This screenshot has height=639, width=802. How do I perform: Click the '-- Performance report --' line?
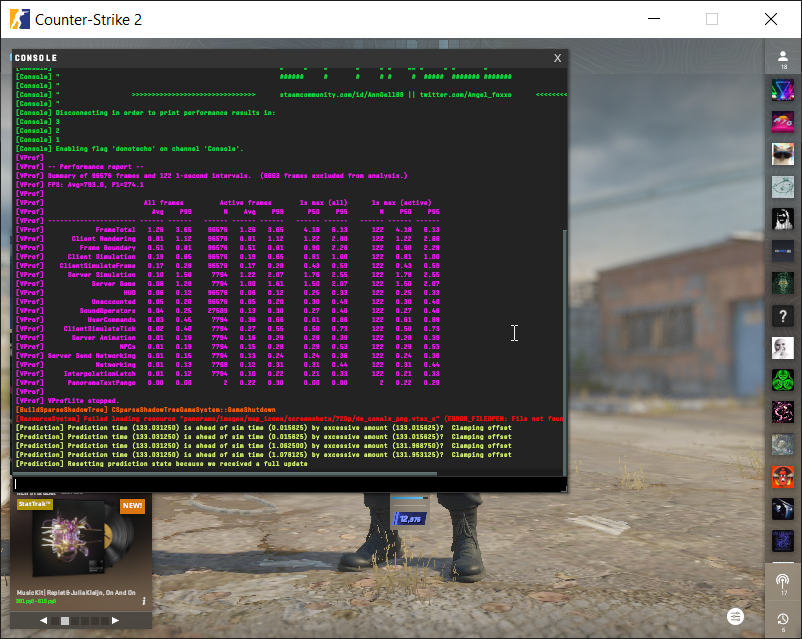click(96, 167)
